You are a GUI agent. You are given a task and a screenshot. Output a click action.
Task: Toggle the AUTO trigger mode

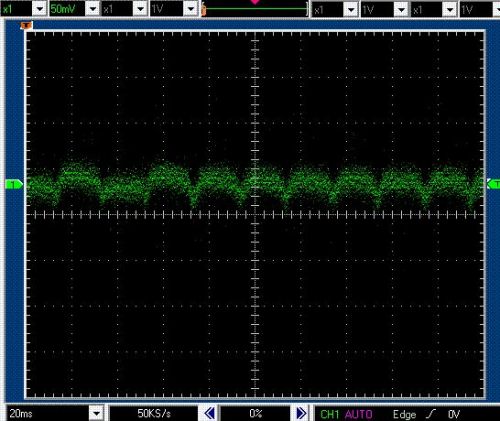pos(358,414)
